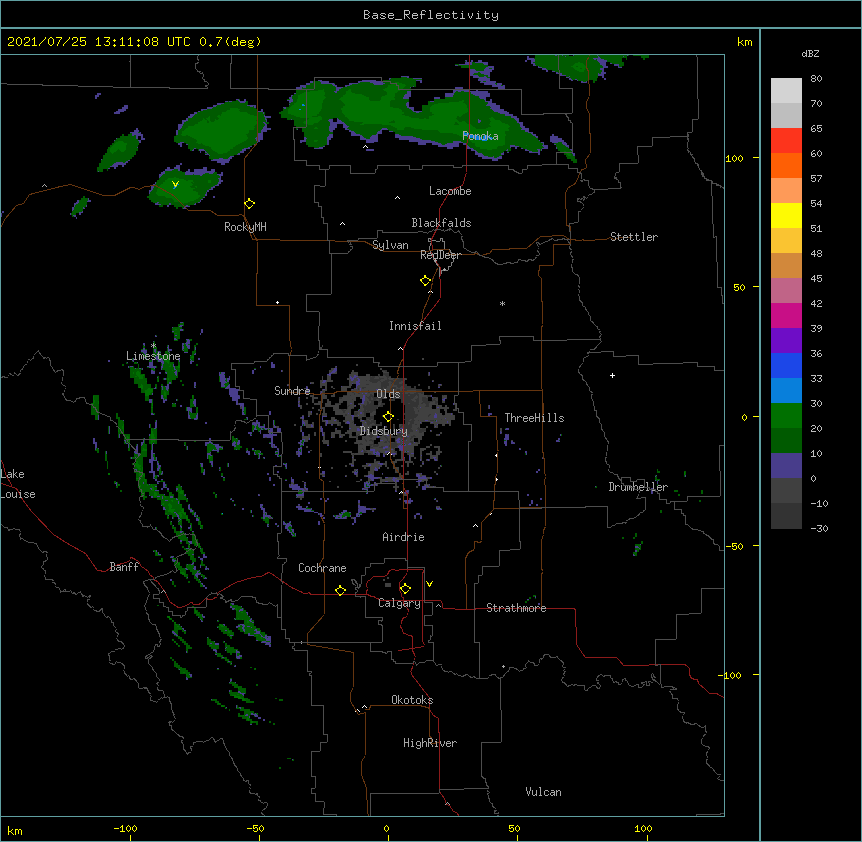Click the yellow marker near Cochrane

(x=340, y=590)
